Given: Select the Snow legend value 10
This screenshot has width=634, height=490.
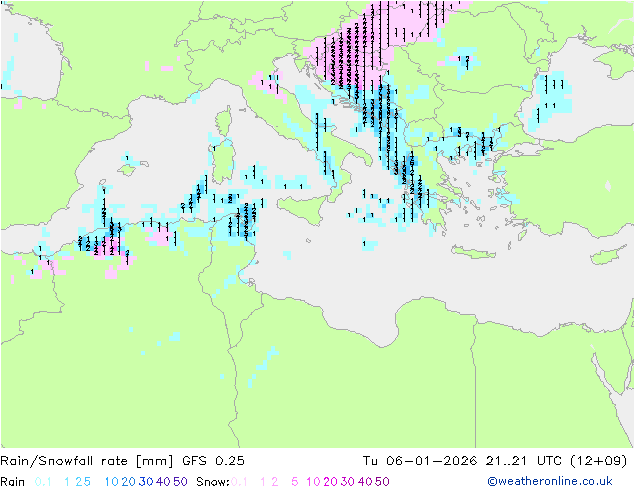Looking at the screenshot, I should click(x=313, y=482).
